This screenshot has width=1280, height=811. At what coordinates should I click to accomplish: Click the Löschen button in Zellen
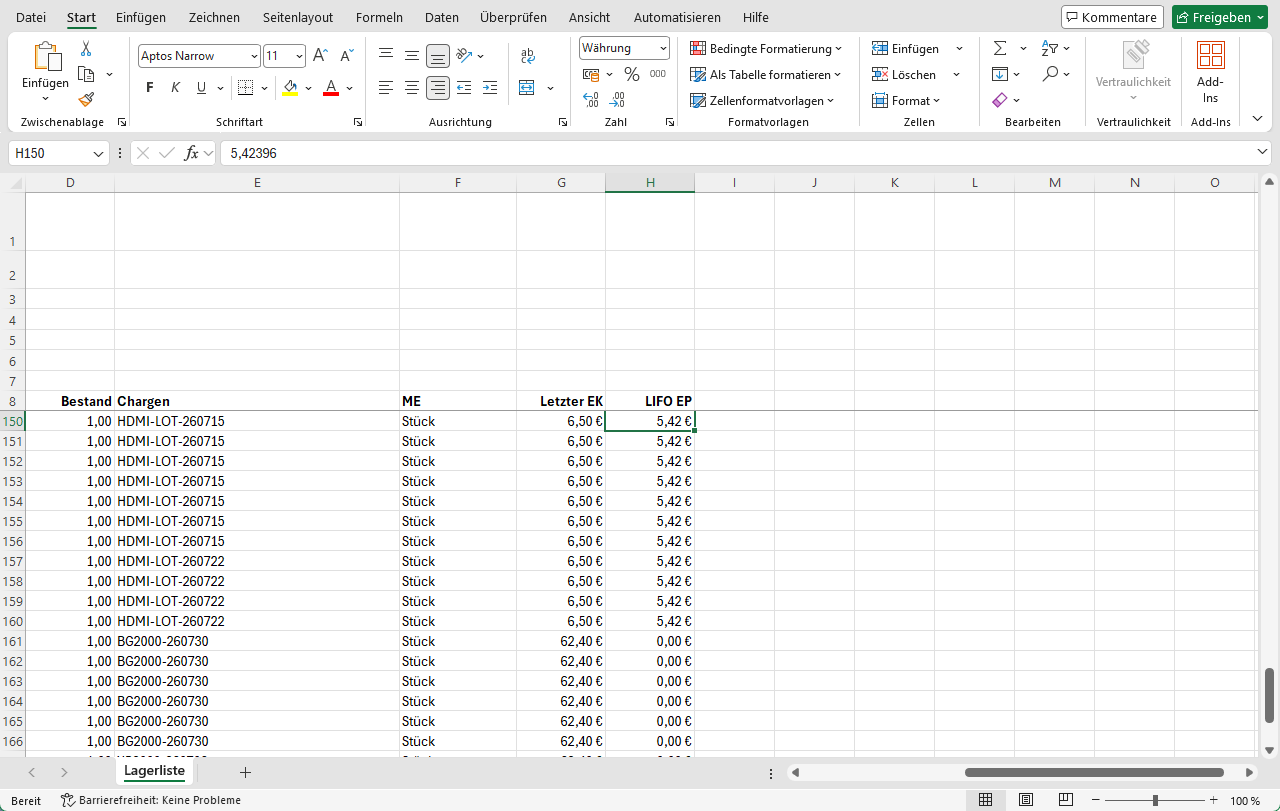coord(904,75)
